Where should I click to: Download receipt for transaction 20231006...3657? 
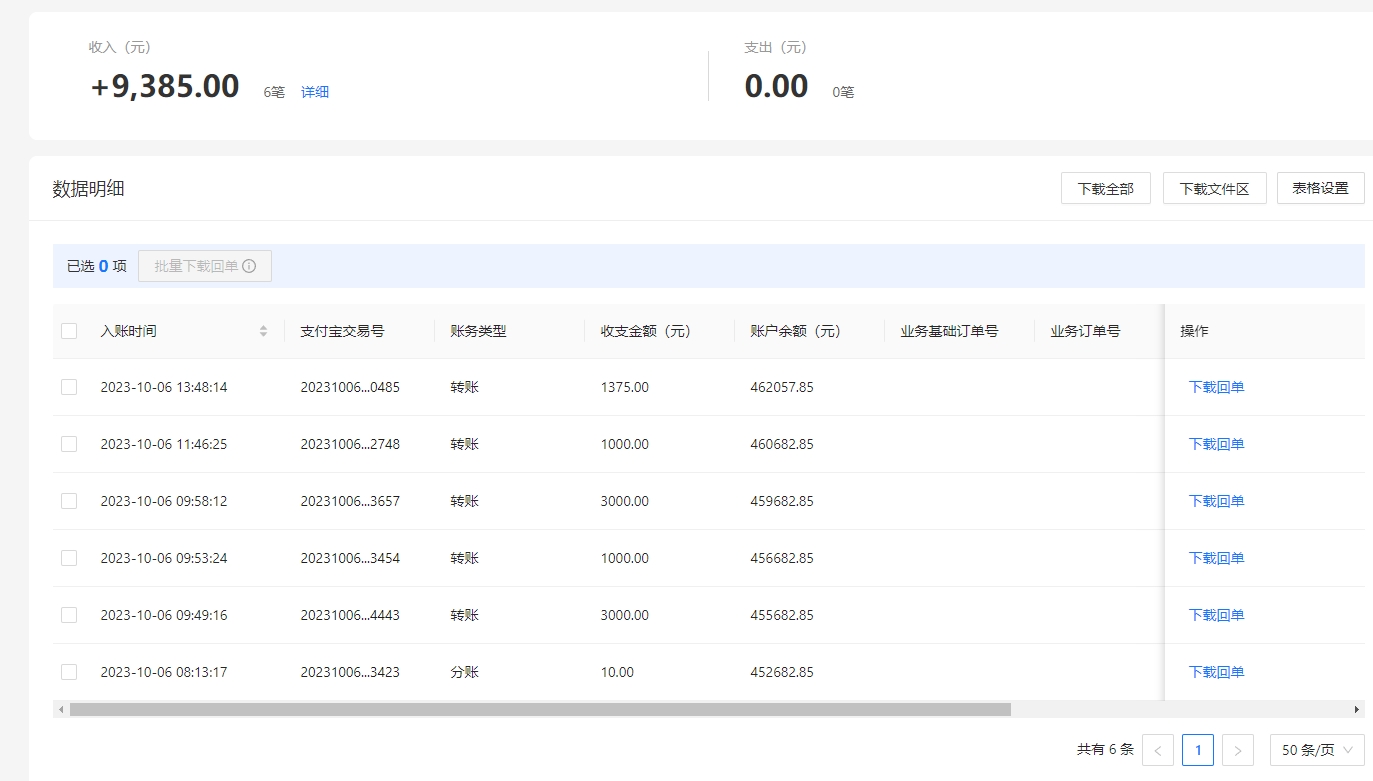[1216, 501]
